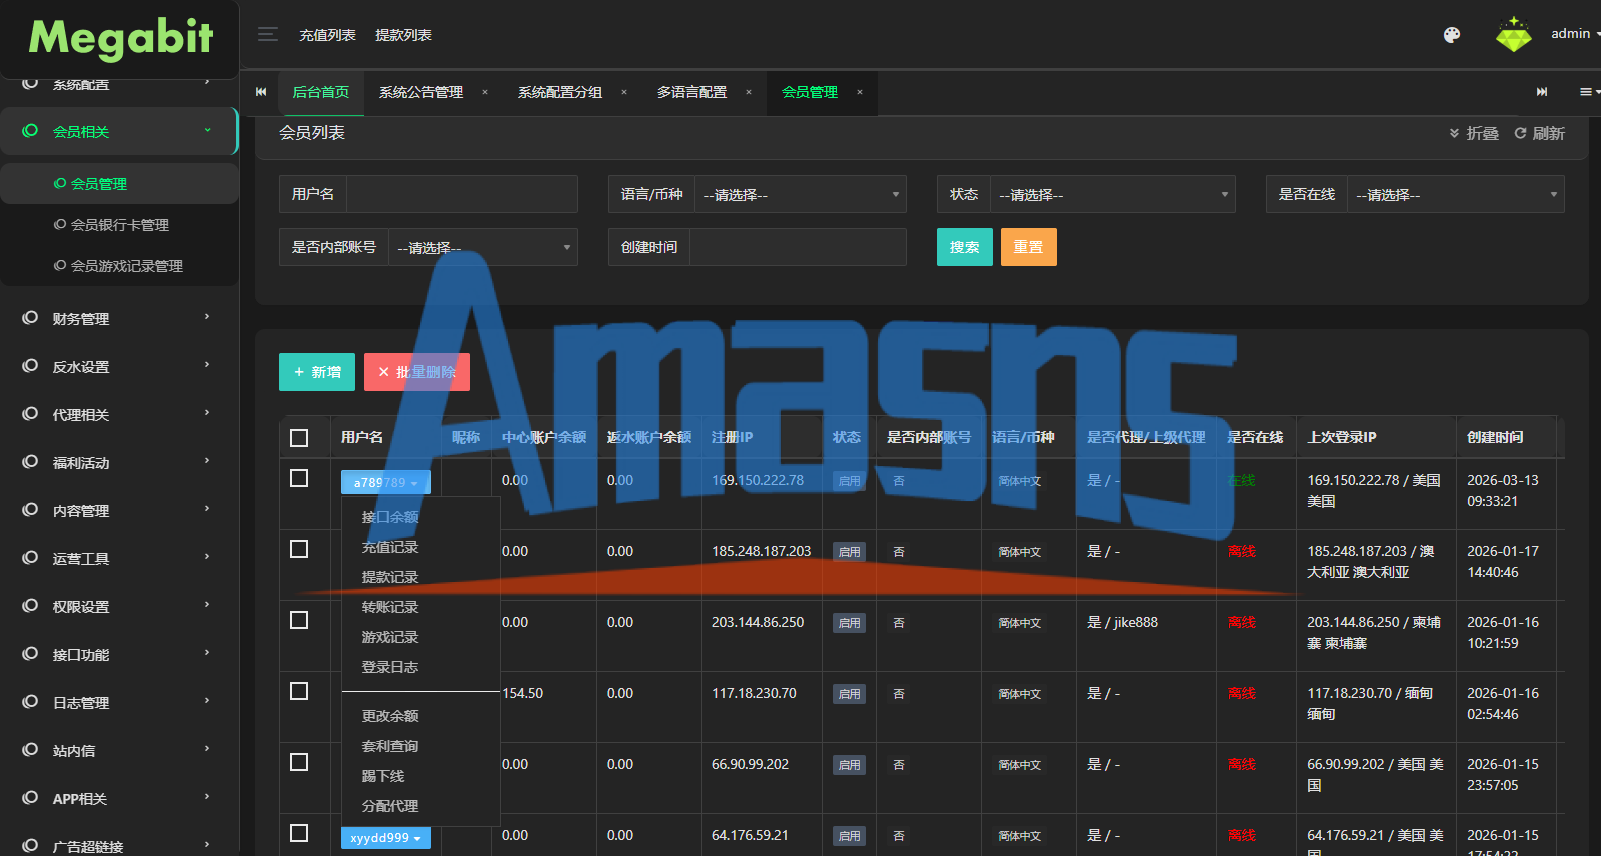Collapse the panel via 折叠 icon

(x=1474, y=133)
